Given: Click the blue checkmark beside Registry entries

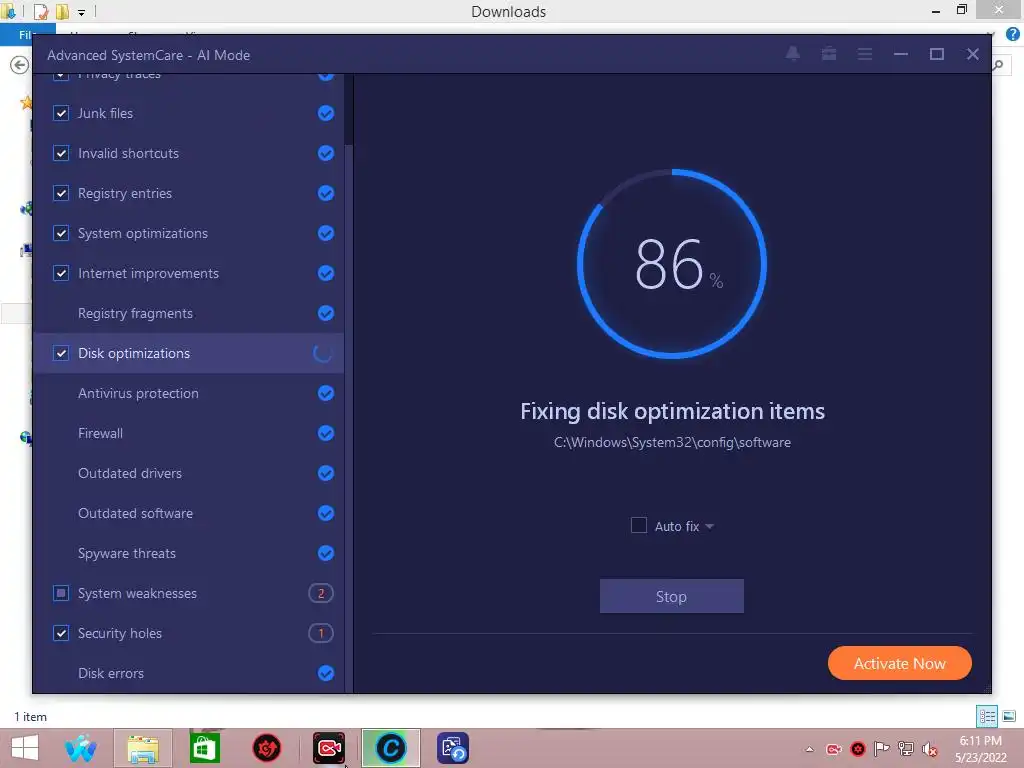Looking at the screenshot, I should click(x=326, y=193).
